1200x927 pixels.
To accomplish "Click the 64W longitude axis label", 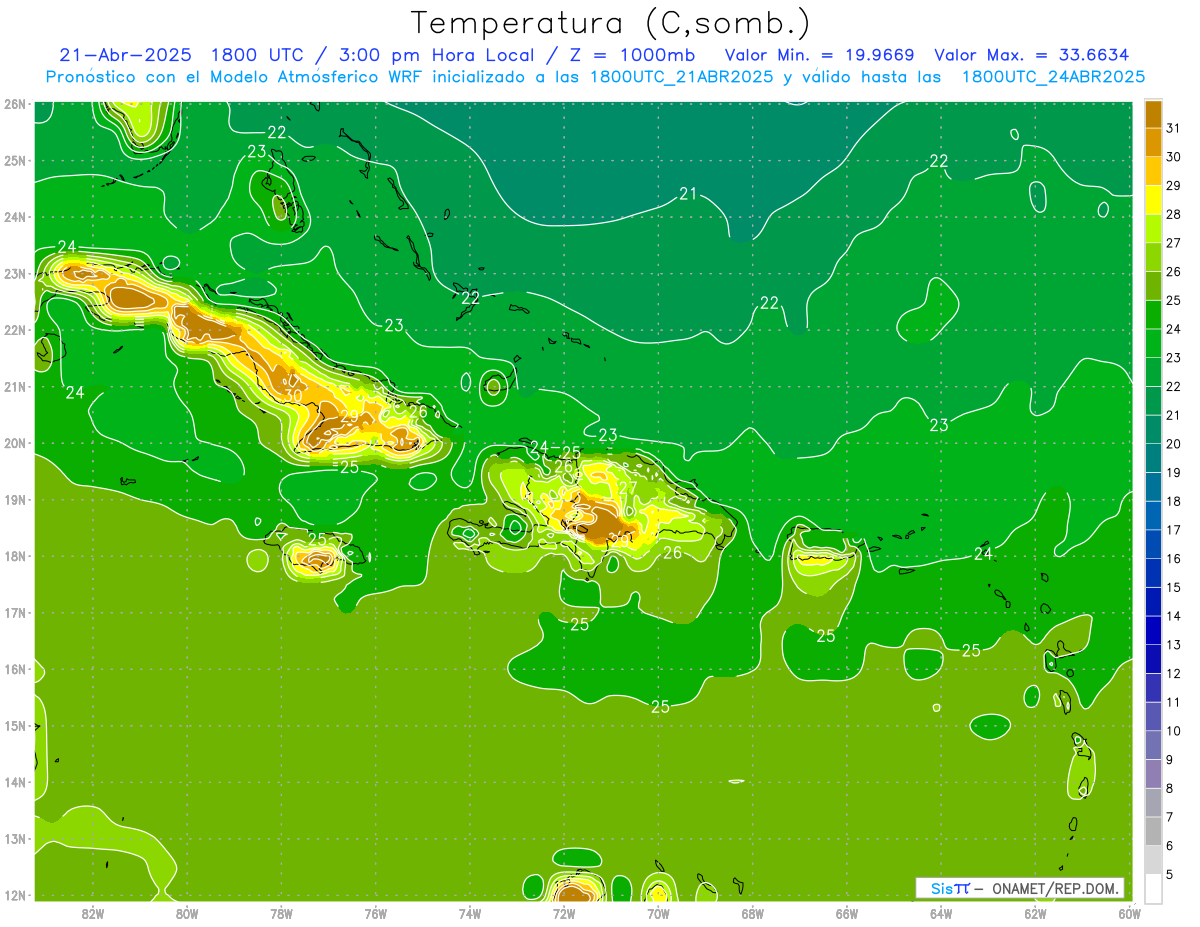I will click(x=941, y=913).
